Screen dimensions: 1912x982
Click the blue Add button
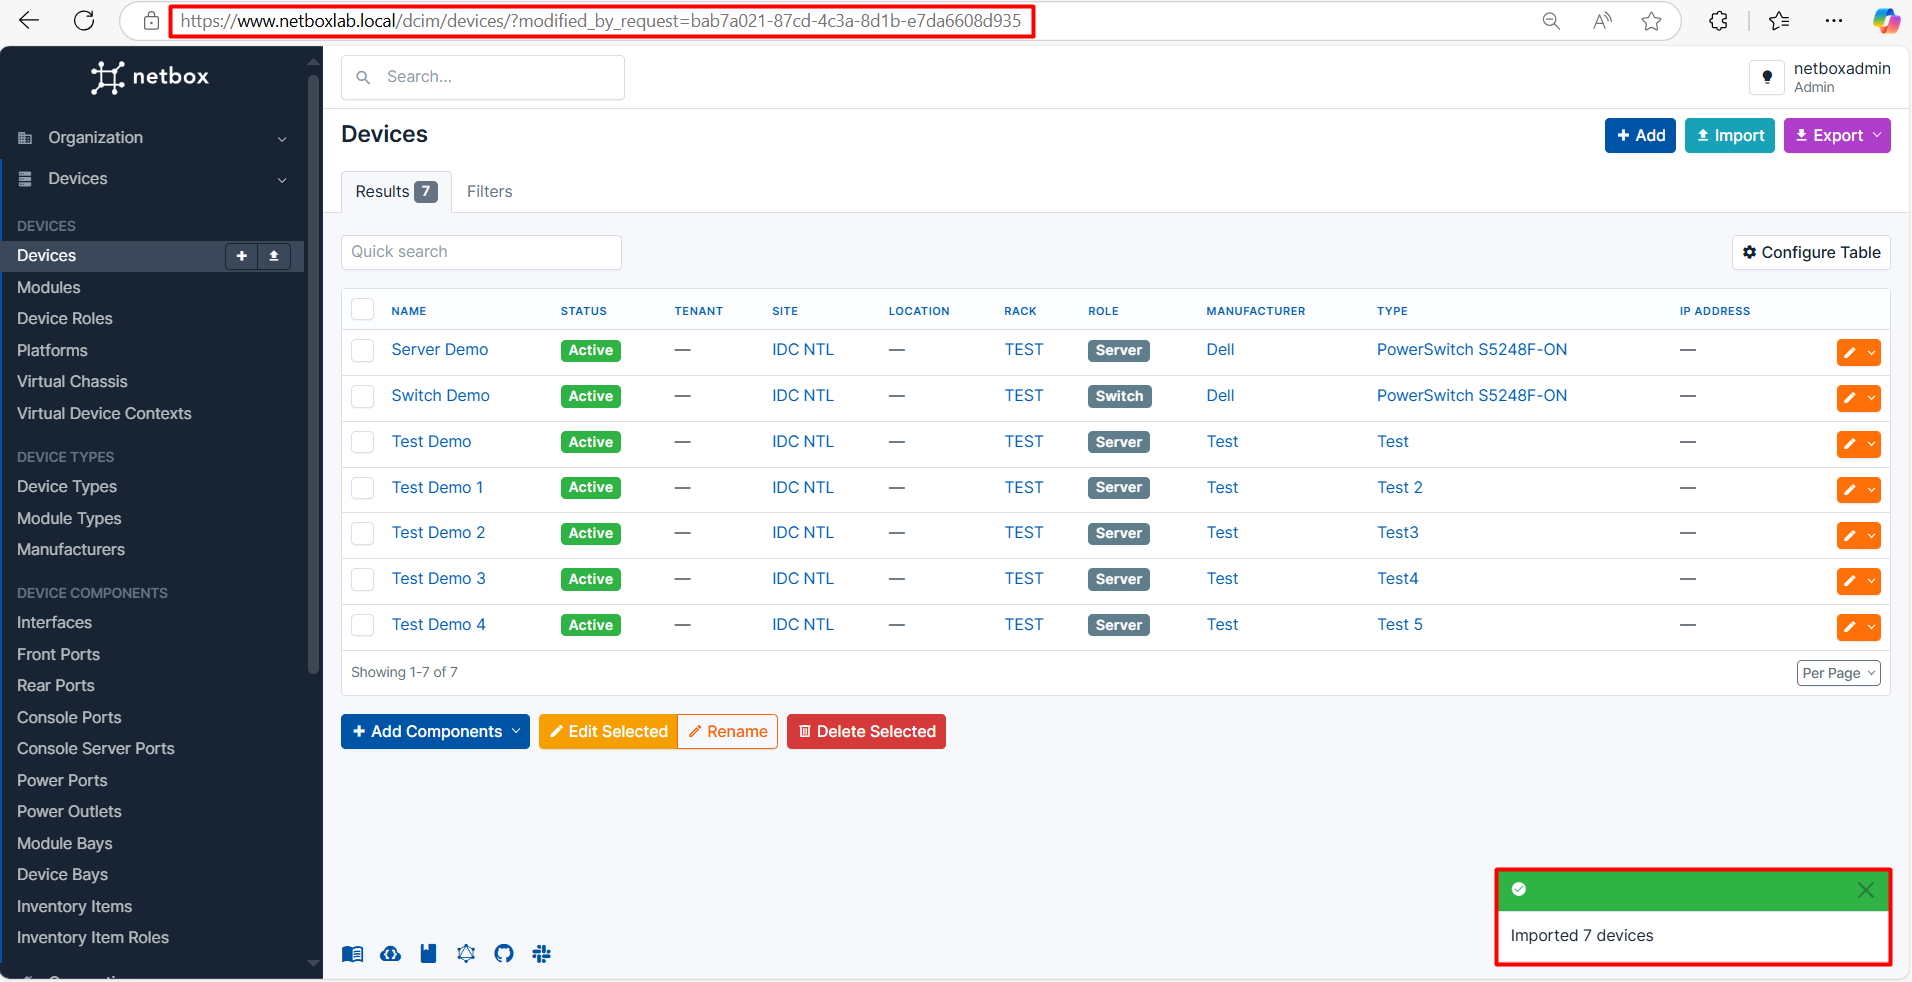click(1640, 136)
